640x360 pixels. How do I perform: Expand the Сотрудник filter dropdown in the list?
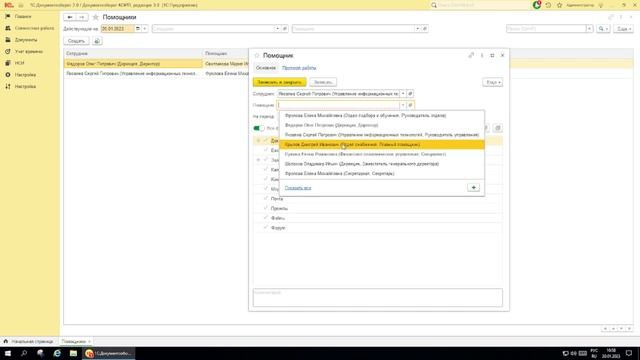pos(278,29)
